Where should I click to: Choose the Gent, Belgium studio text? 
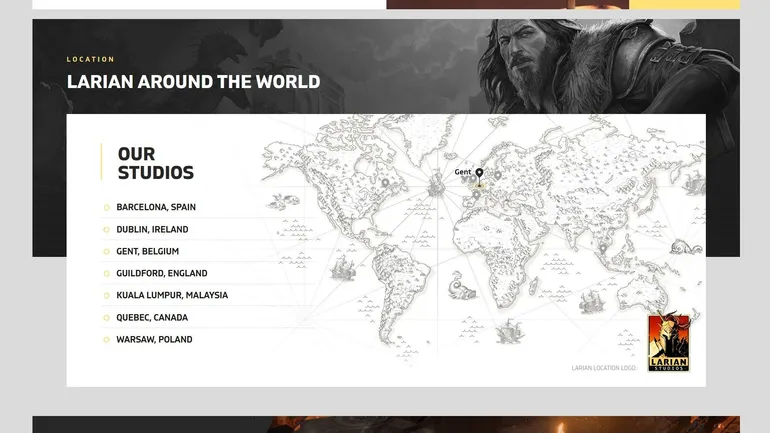coord(147,252)
